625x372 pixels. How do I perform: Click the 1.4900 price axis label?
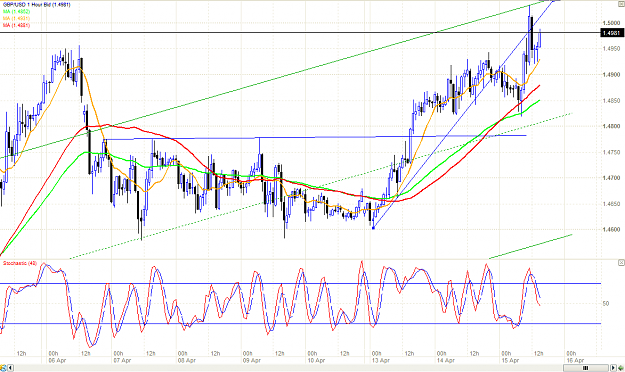coord(611,75)
